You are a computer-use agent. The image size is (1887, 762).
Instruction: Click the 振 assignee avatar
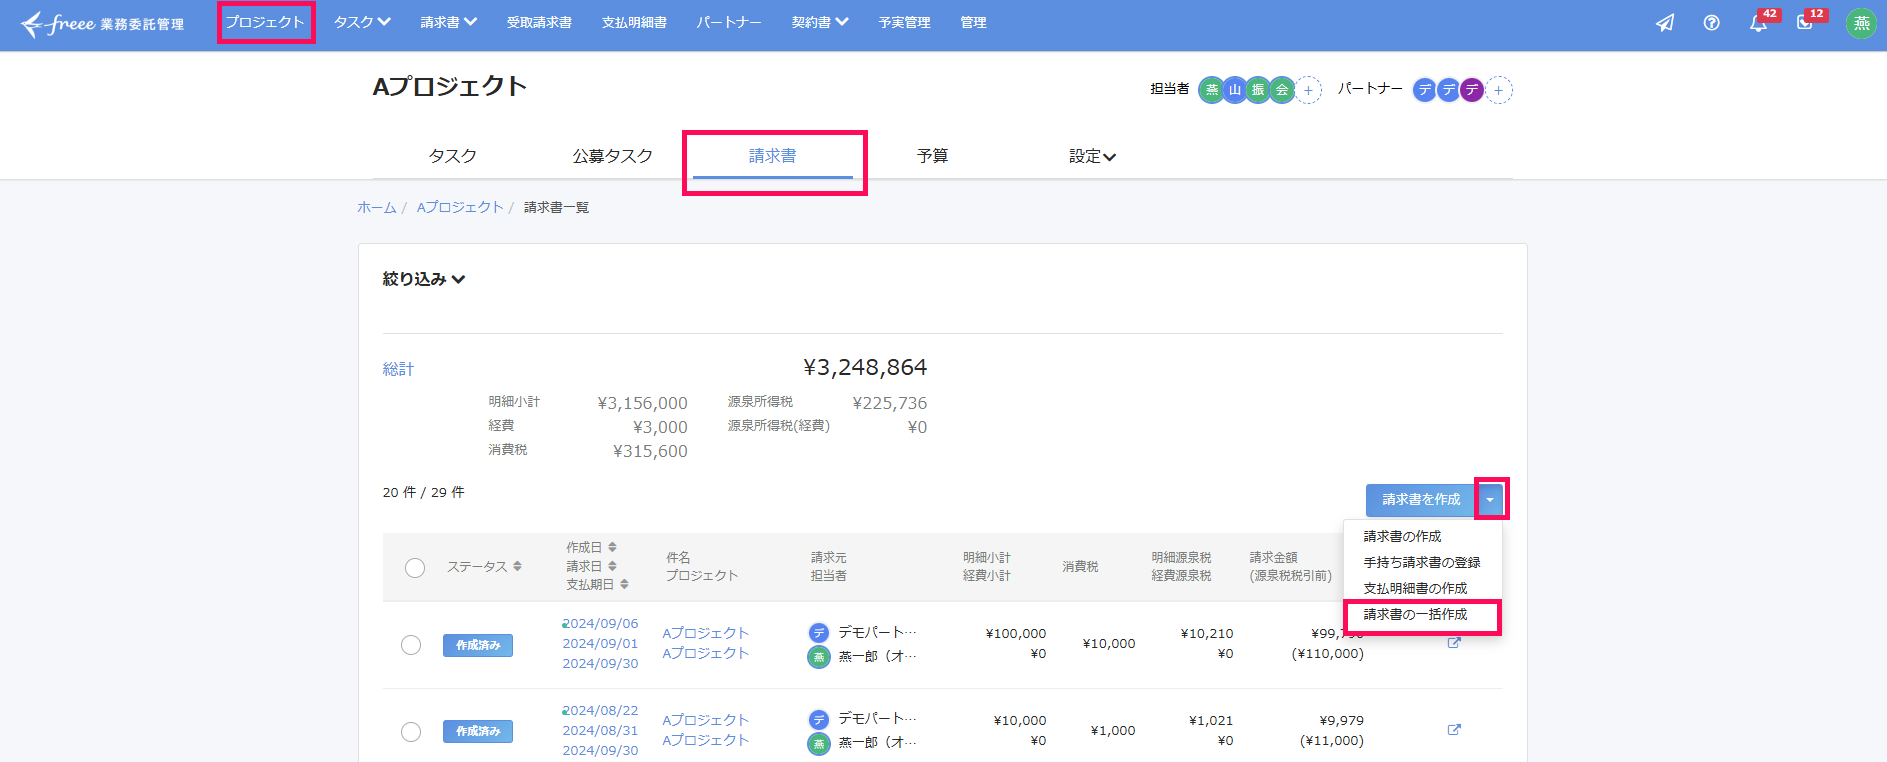click(x=1258, y=90)
